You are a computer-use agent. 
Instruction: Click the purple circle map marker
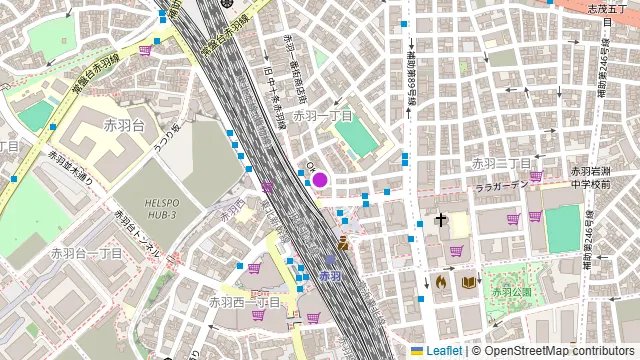[320, 180]
